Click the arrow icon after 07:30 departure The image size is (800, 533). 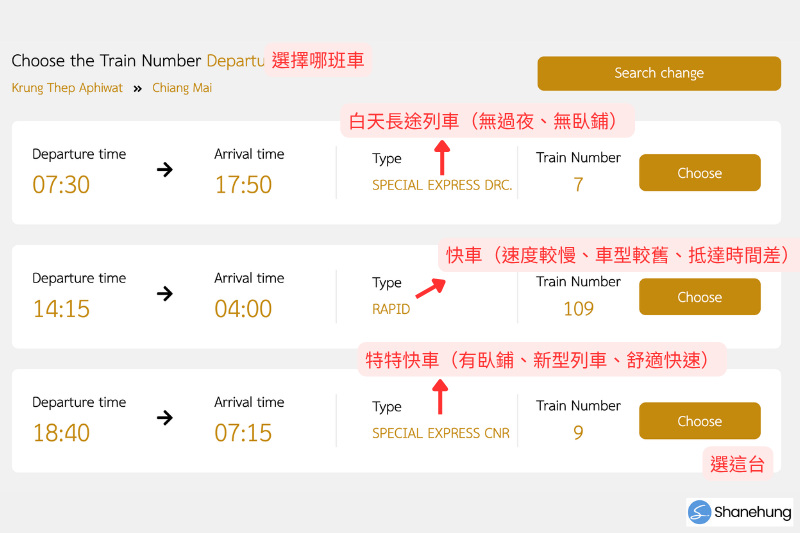tap(165, 169)
